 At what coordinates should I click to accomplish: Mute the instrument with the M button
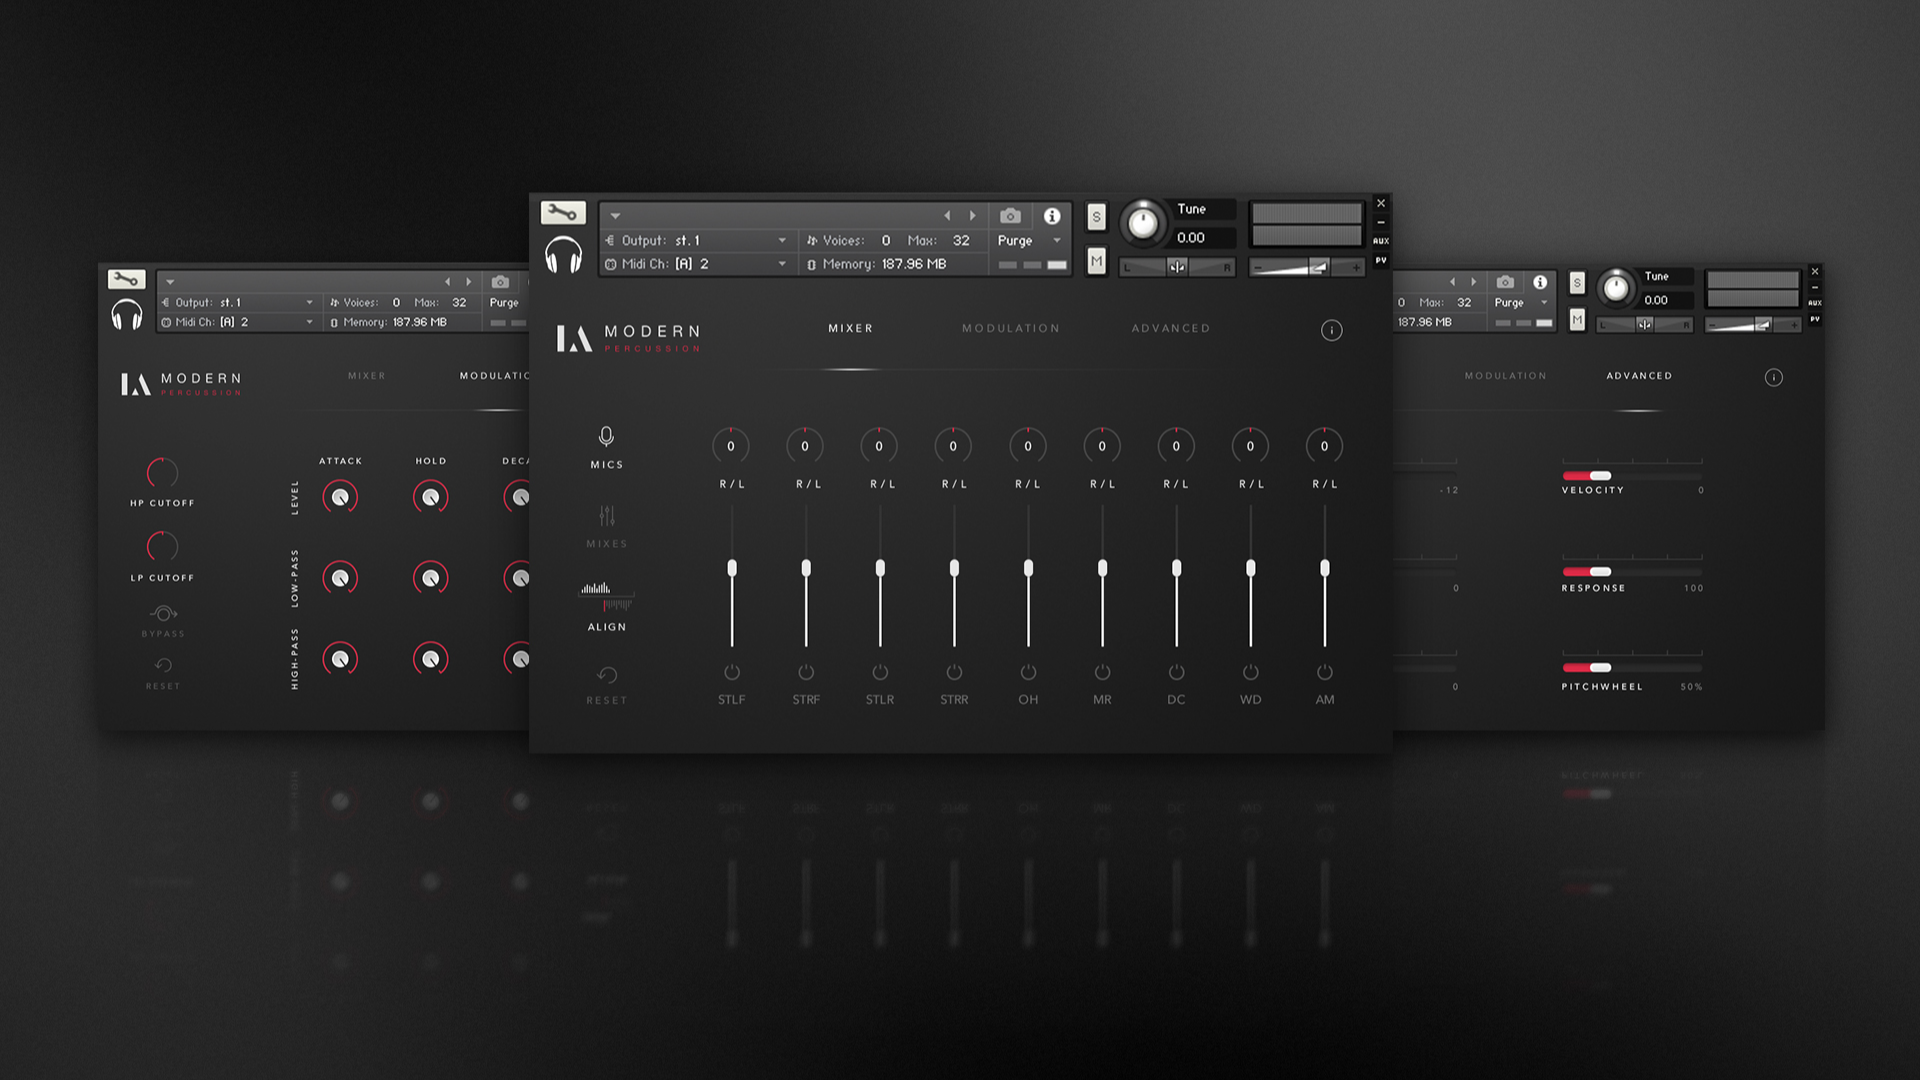click(x=1096, y=261)
